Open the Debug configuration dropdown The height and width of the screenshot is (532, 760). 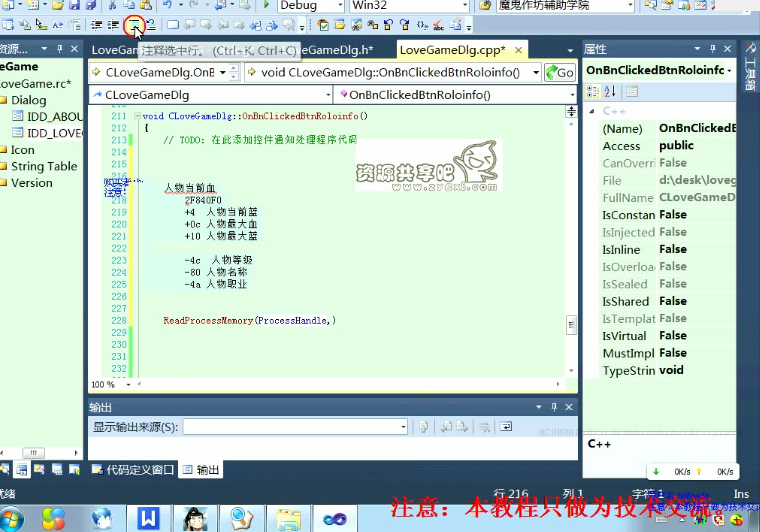point(340,5)
